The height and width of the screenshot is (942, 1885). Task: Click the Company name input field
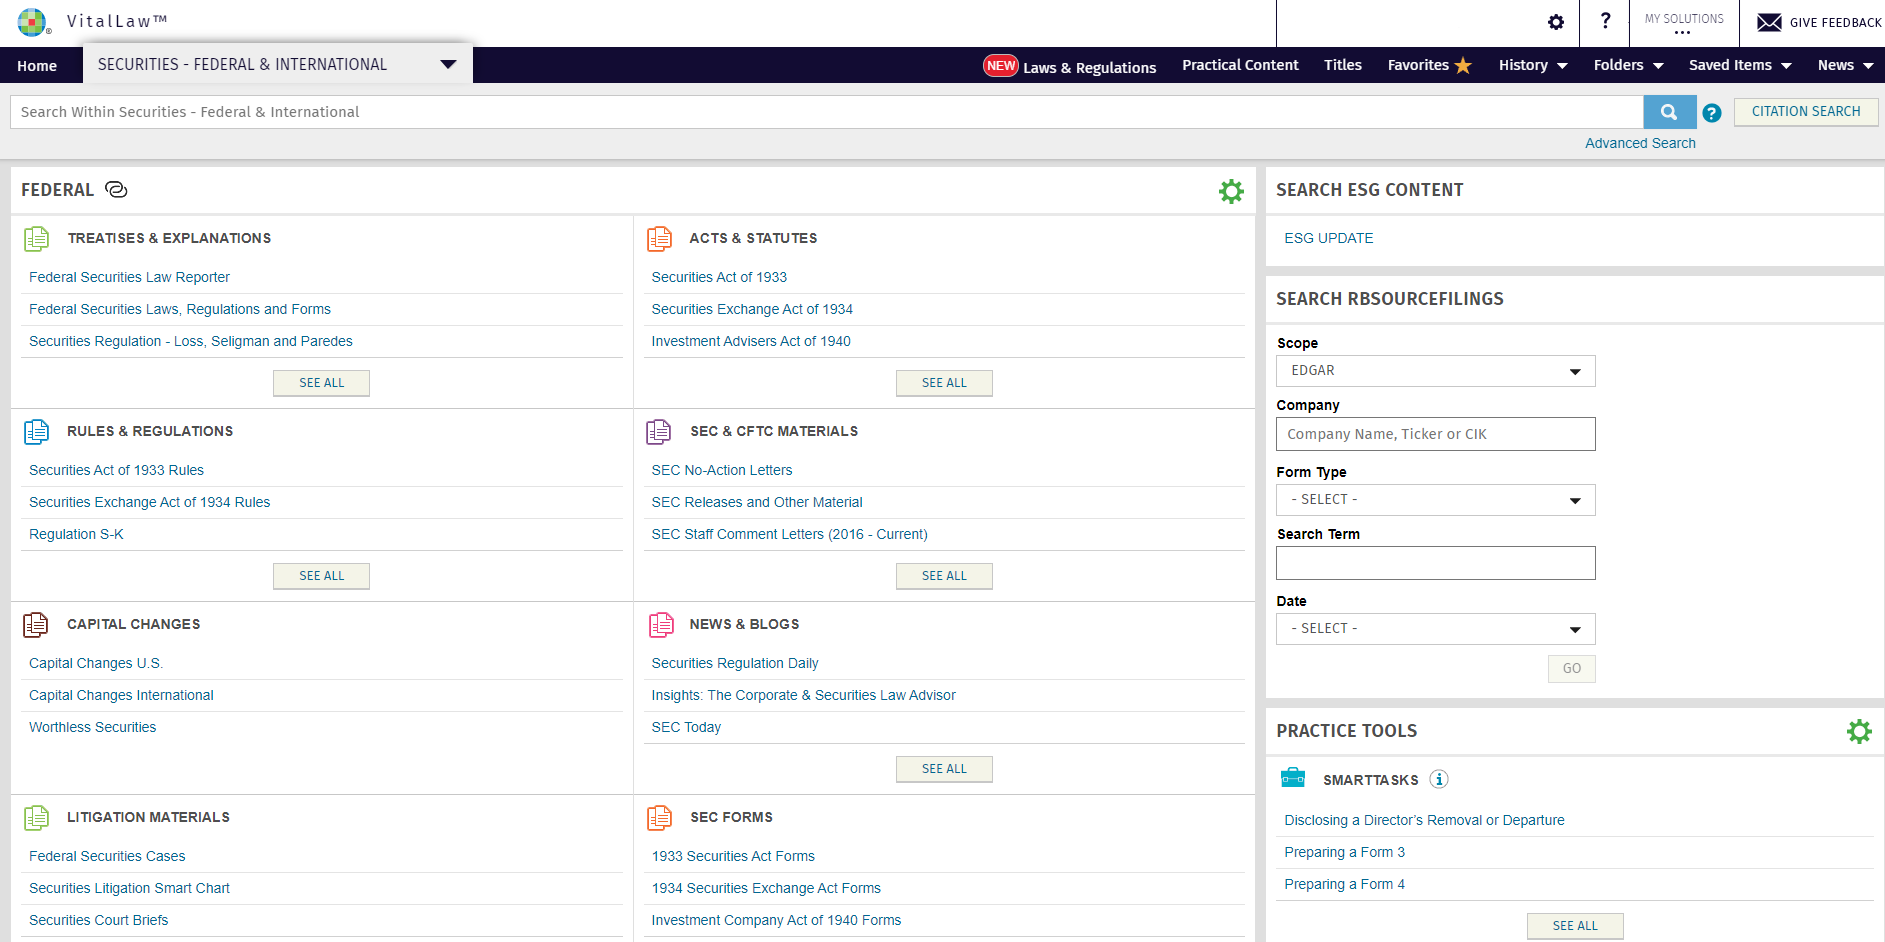pyautogui.click(x=1435, y=434)
